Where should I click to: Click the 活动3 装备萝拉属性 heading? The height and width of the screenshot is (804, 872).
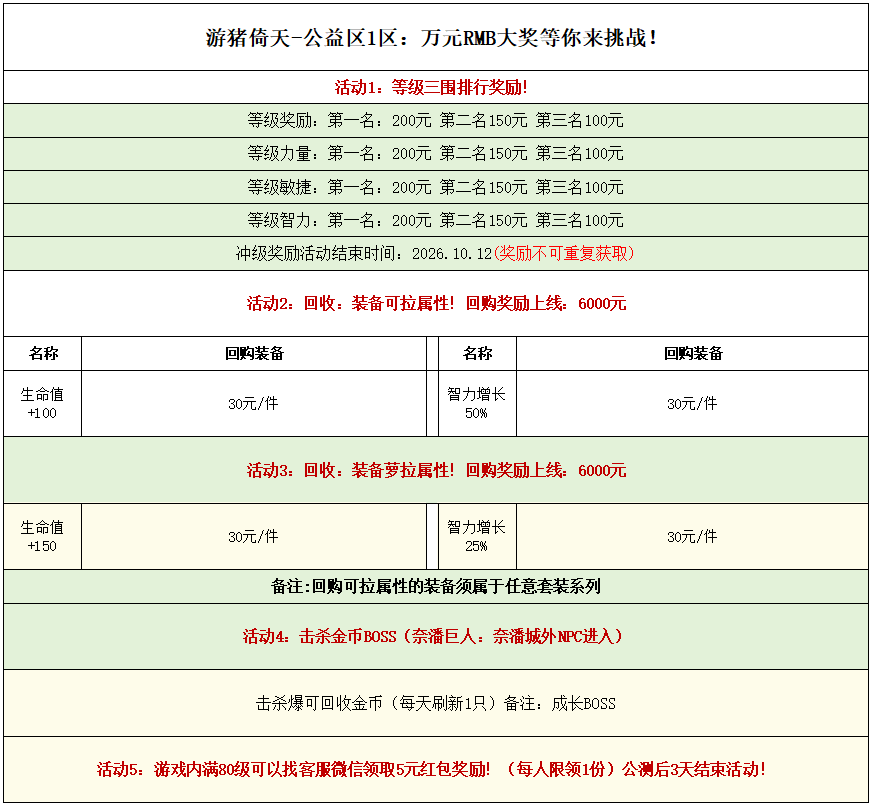[437, 470]
